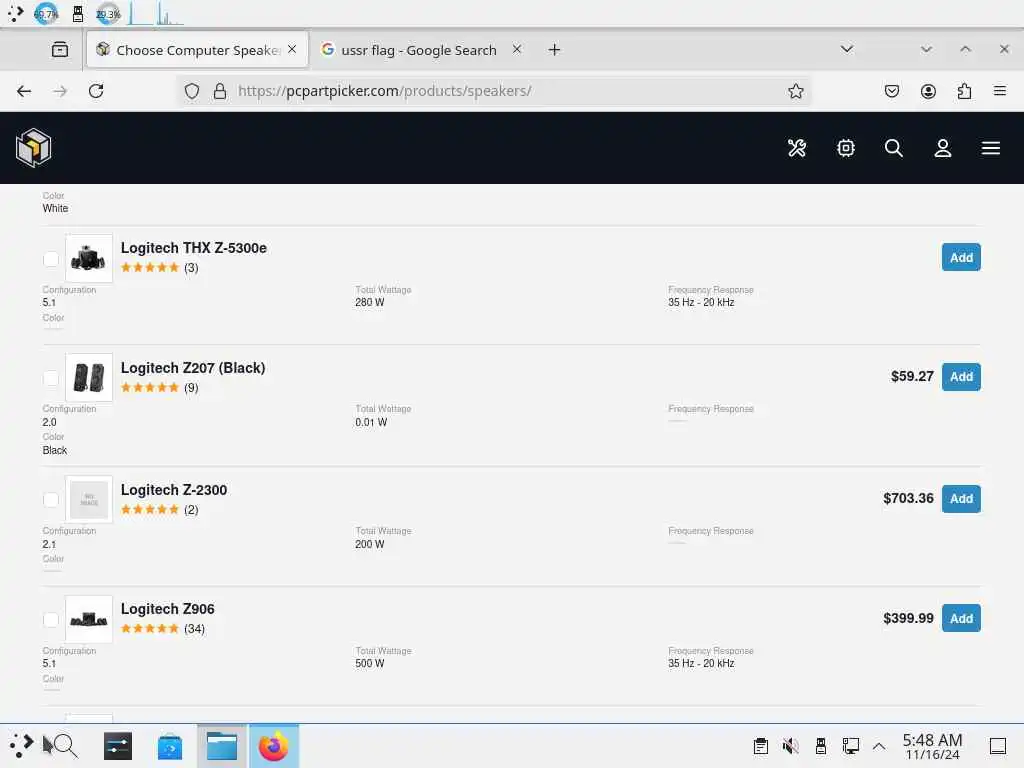
Task: Bookmark this page with the star icon
Action: click(x=795, y=91)
